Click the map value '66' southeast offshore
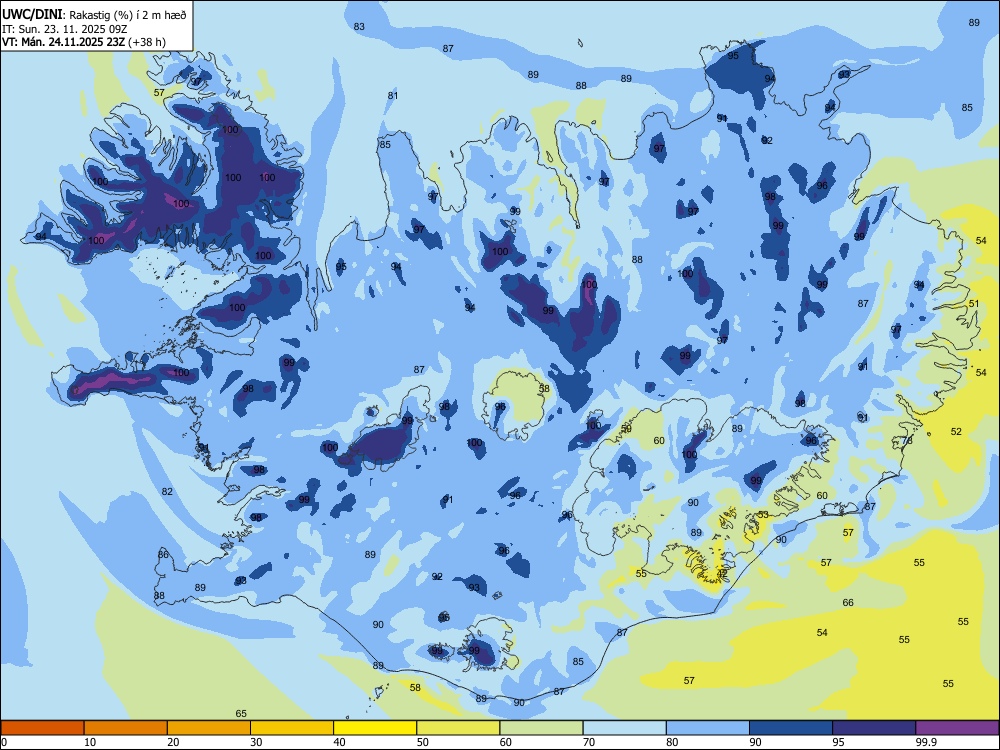Viewport: 1000px width, 750px height. (848, 603)
